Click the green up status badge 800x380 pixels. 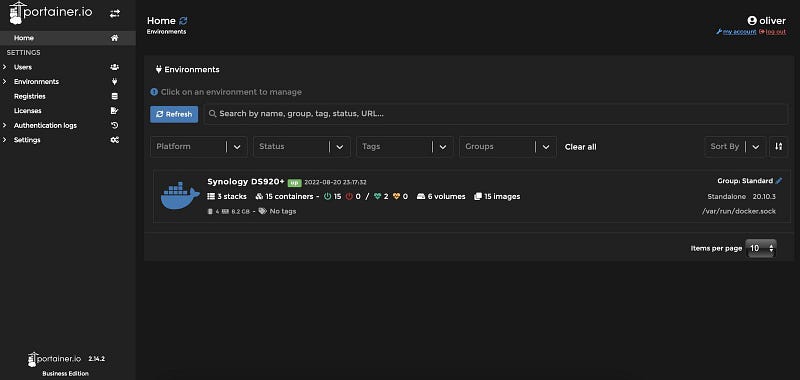coord(294,183)
